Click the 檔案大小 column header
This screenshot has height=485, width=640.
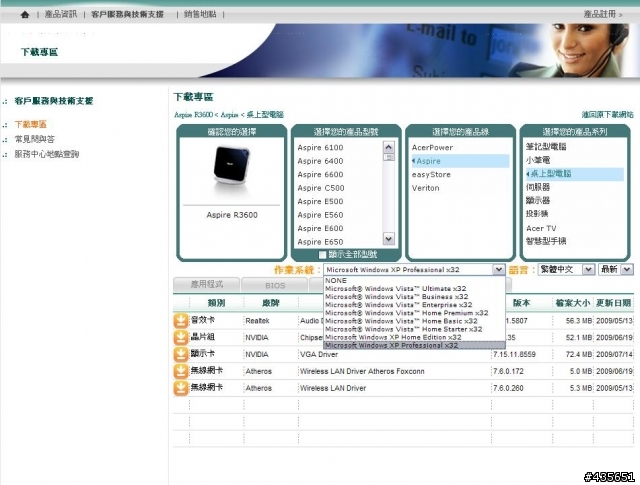pos(572,303)
